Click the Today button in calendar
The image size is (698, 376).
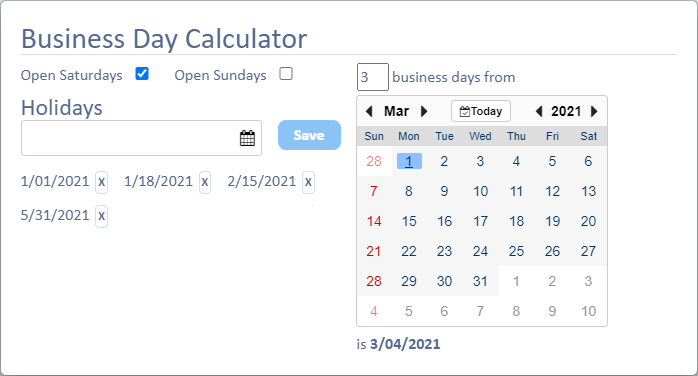pos(481,111)
